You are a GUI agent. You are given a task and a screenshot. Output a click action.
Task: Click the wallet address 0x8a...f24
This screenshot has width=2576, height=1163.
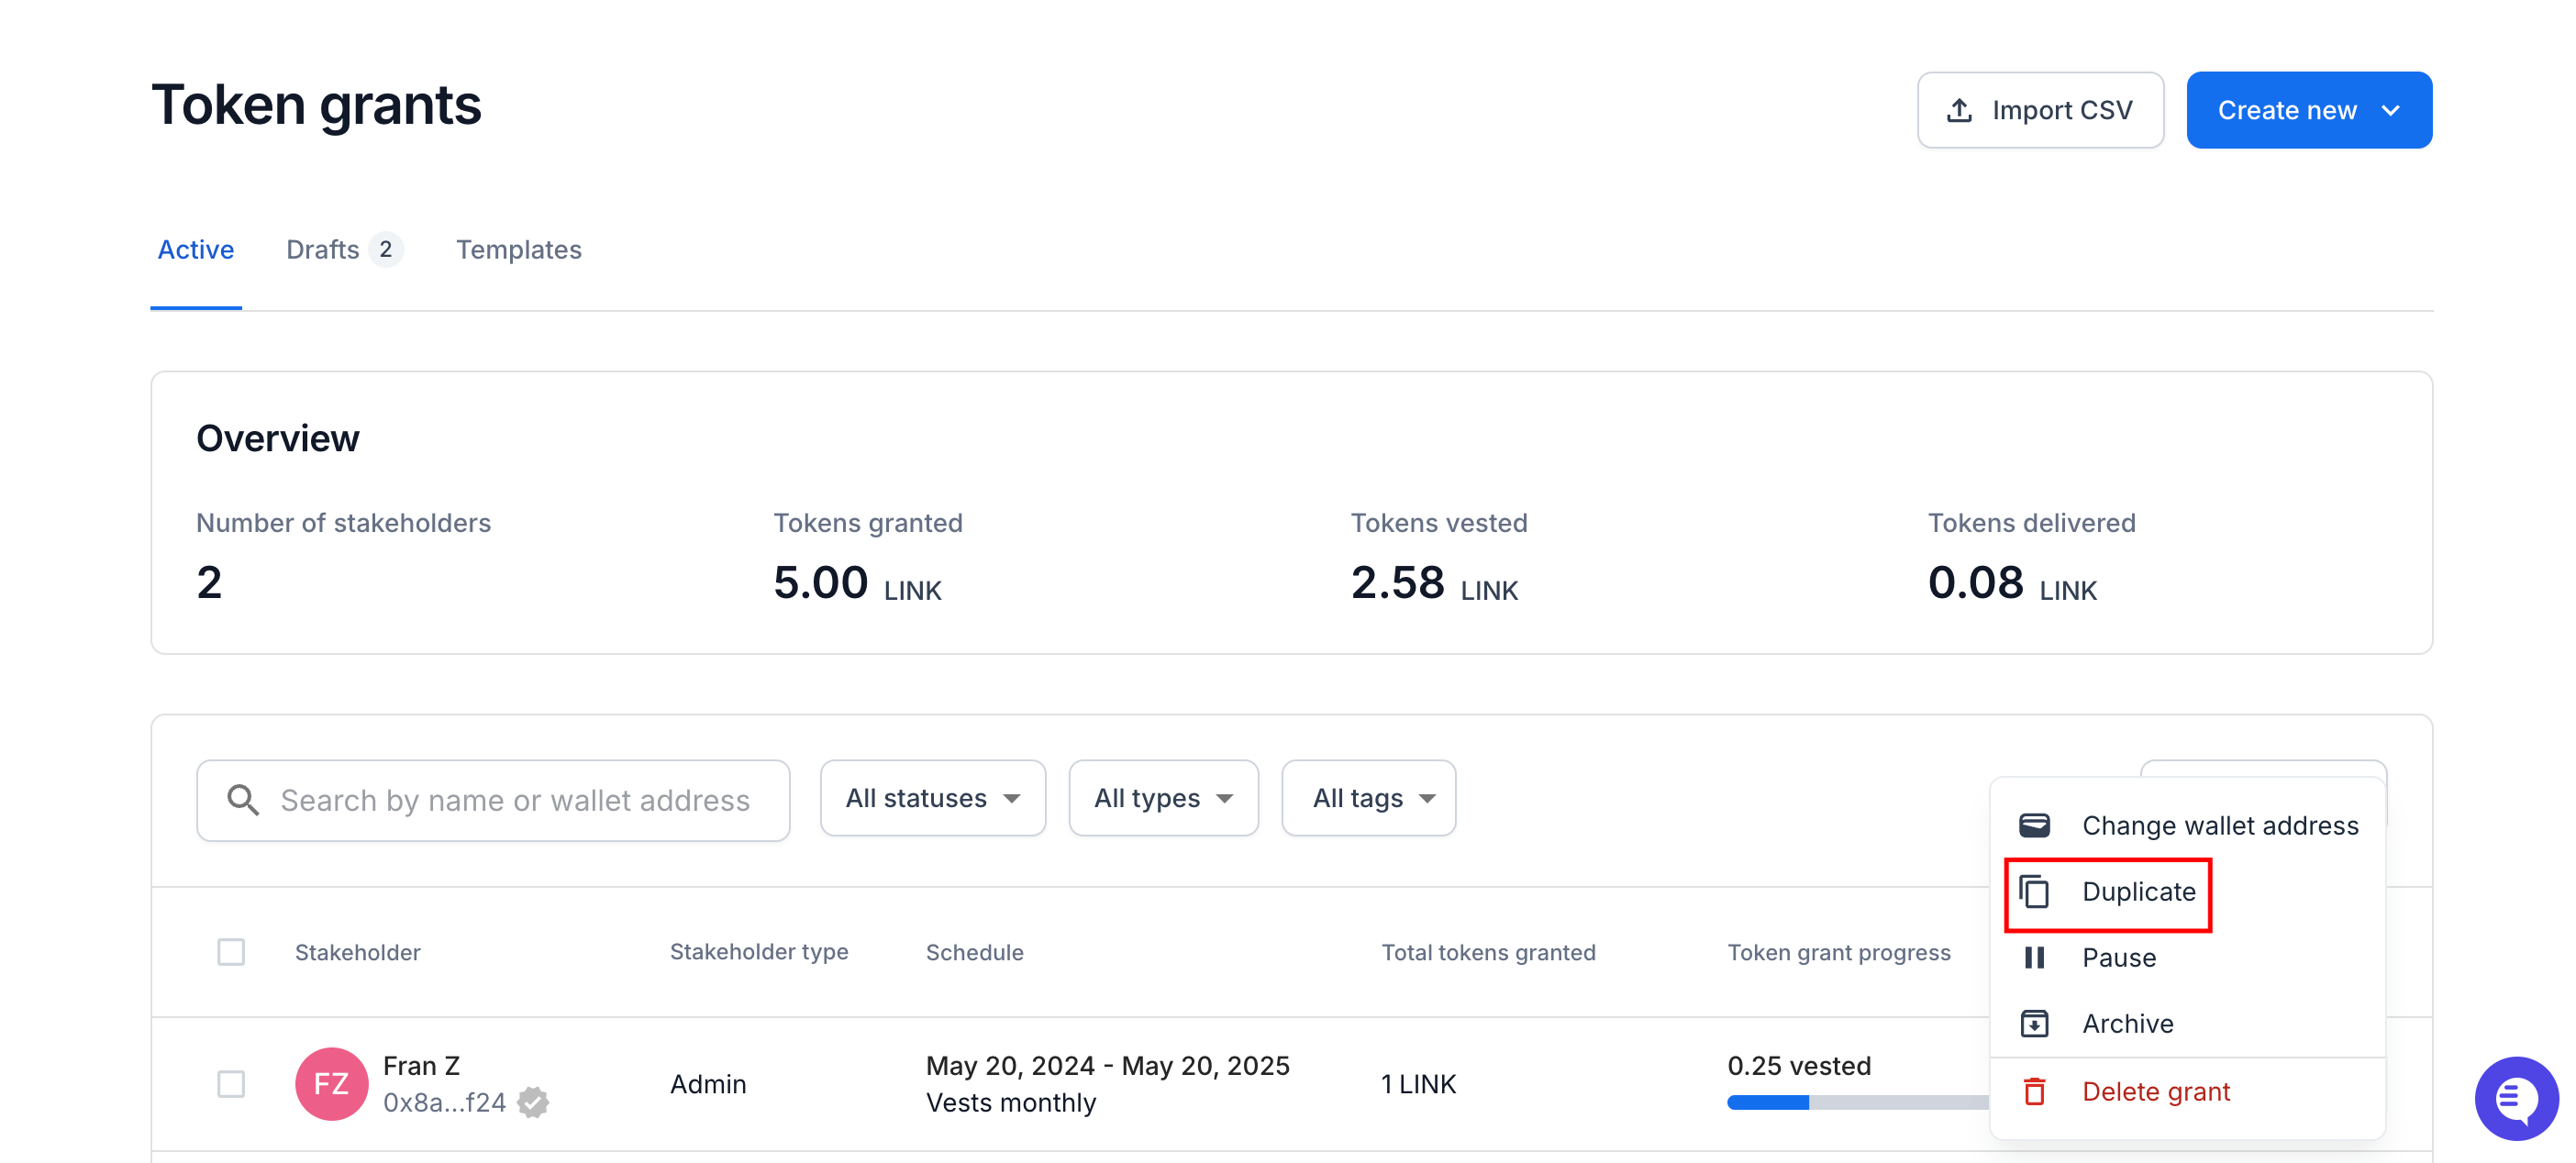[x=444, y=1102]
